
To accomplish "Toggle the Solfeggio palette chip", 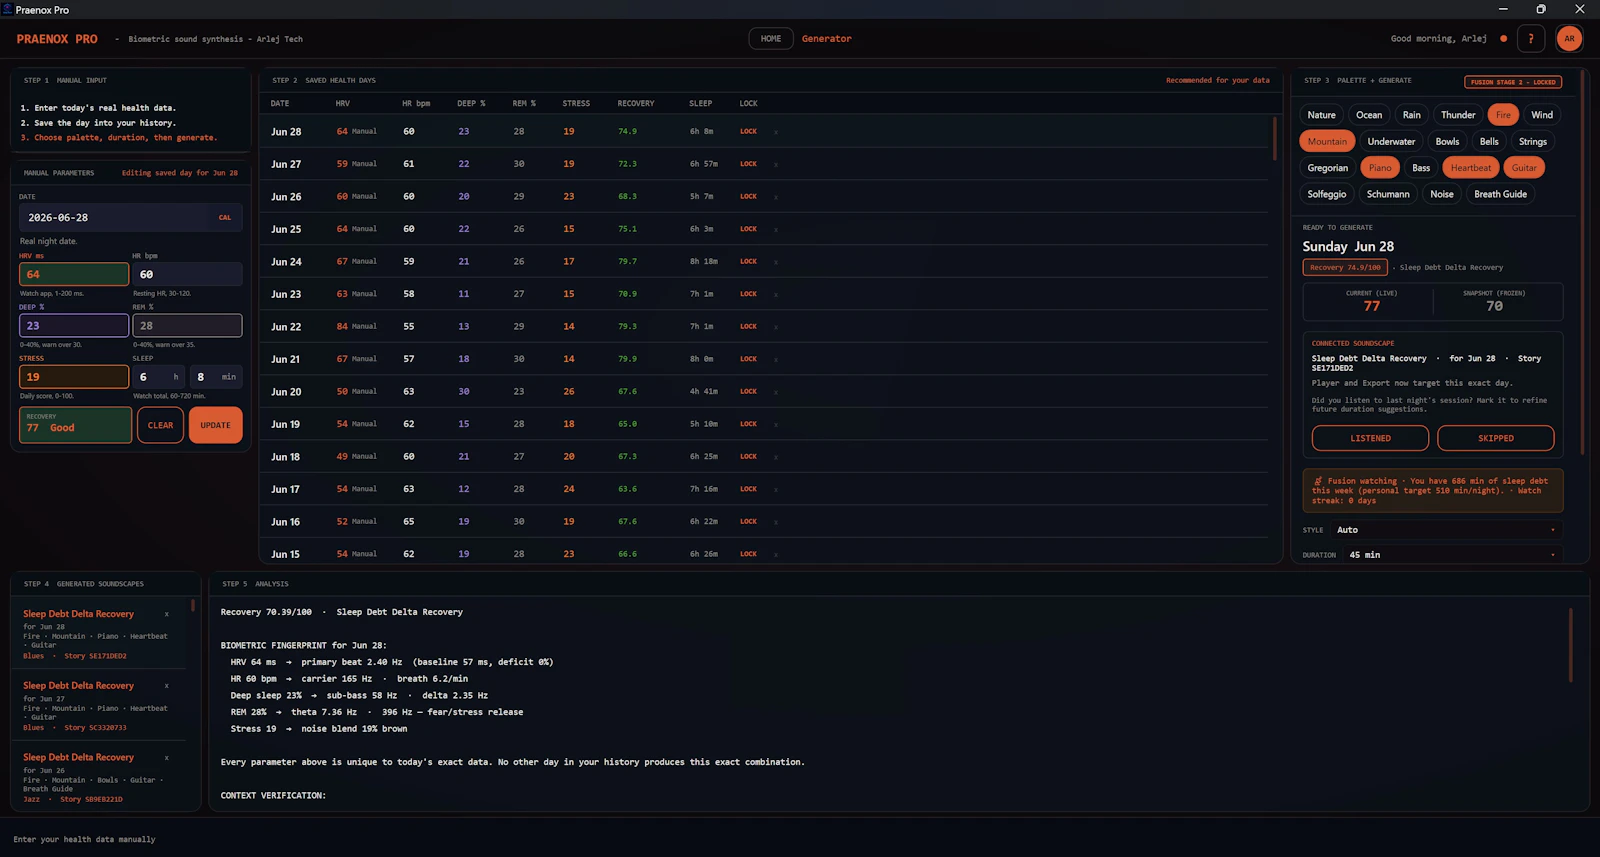I will pos(1326,195).
